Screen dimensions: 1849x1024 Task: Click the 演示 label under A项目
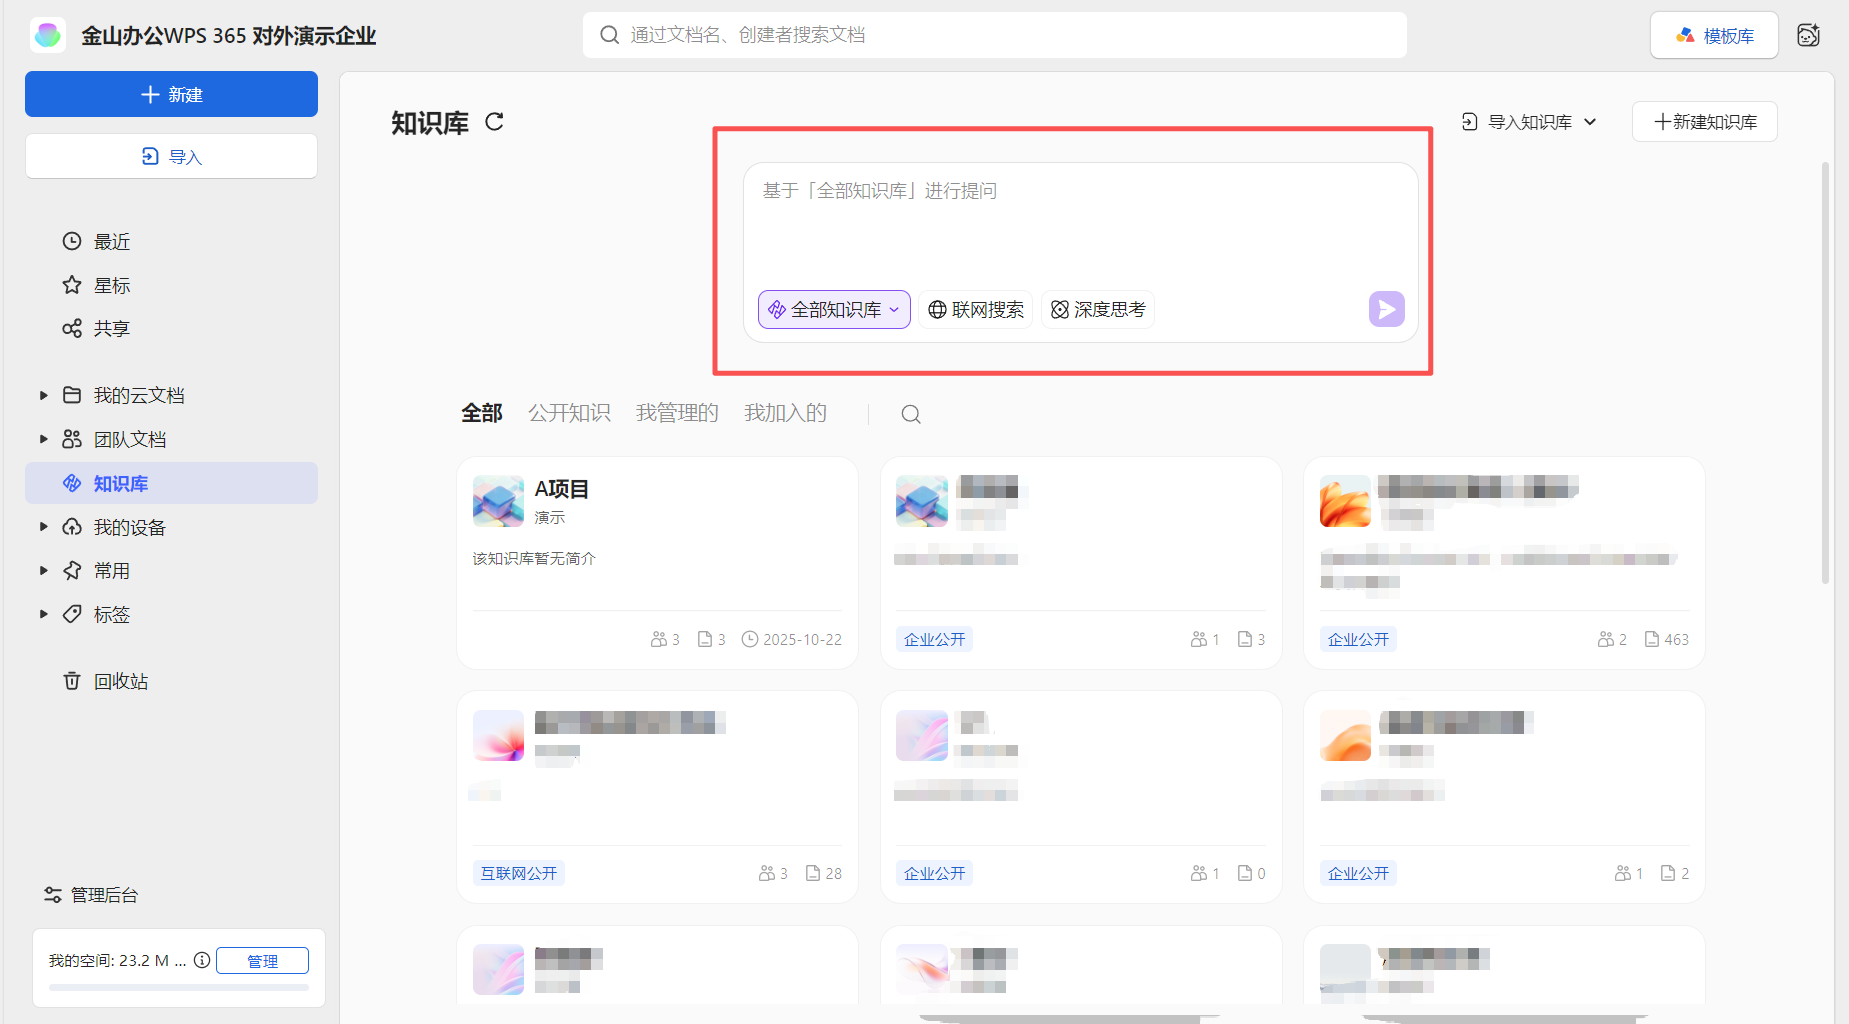coord(549,517)
